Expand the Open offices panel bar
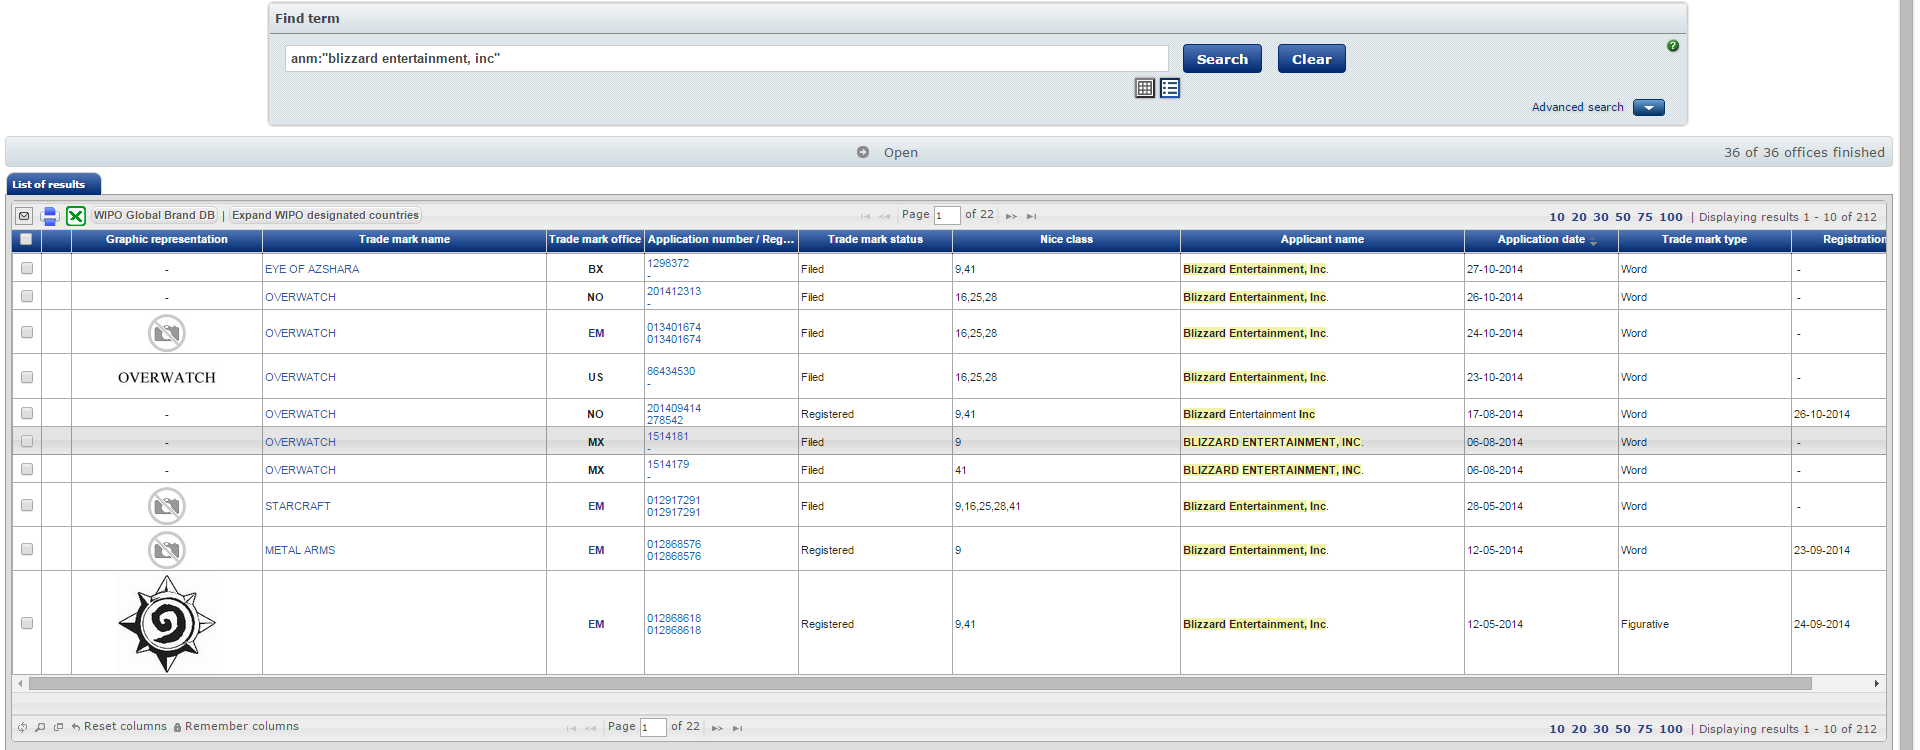The image size is (1920, 750). [x=948, y=152]
